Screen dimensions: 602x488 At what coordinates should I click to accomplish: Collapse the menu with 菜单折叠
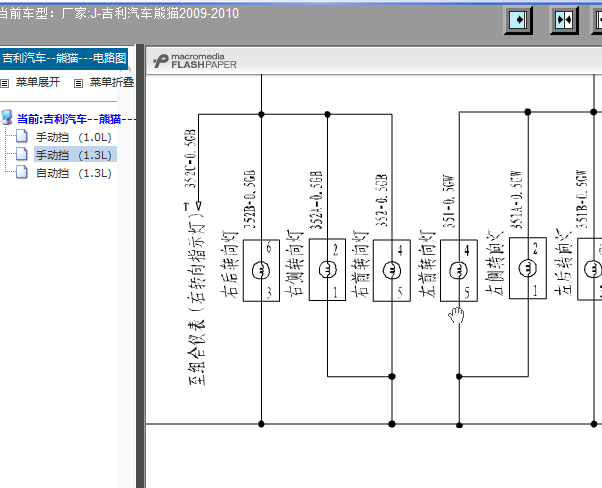(x=112, y=82)
